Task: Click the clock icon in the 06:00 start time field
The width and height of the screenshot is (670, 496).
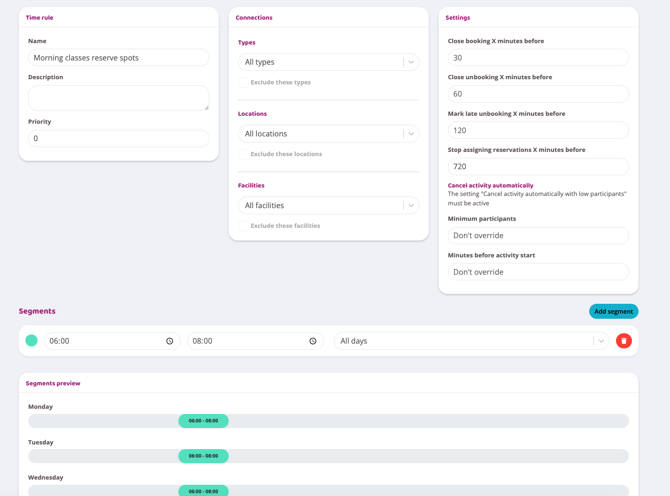Action: [x=170, y=341]
